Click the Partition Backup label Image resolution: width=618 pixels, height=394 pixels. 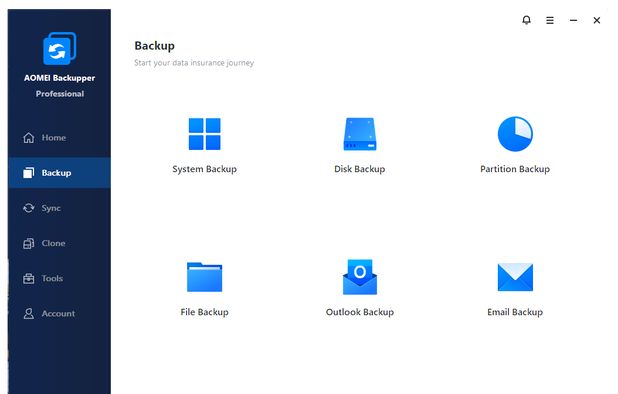point(515,169)
